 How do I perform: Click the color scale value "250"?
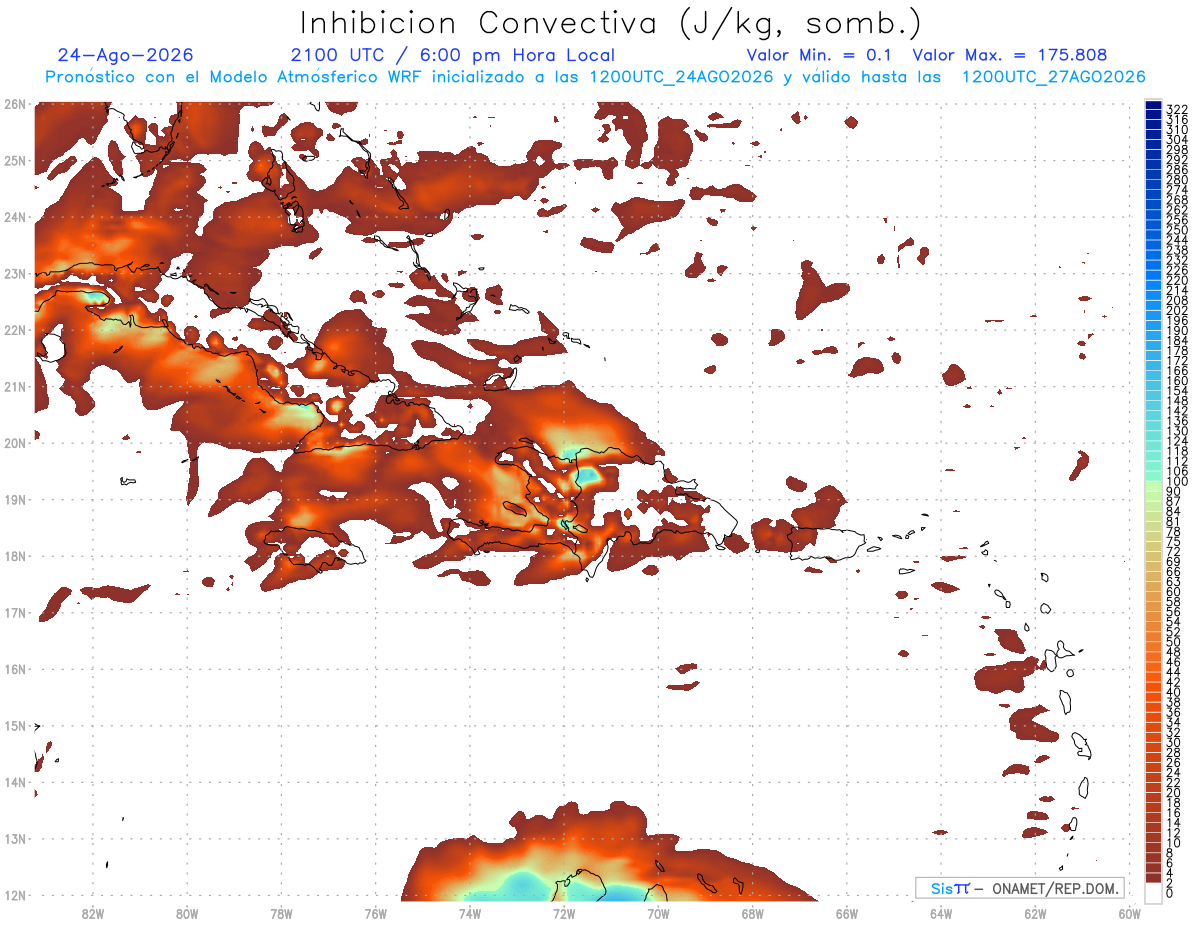tap(1177, 230)
